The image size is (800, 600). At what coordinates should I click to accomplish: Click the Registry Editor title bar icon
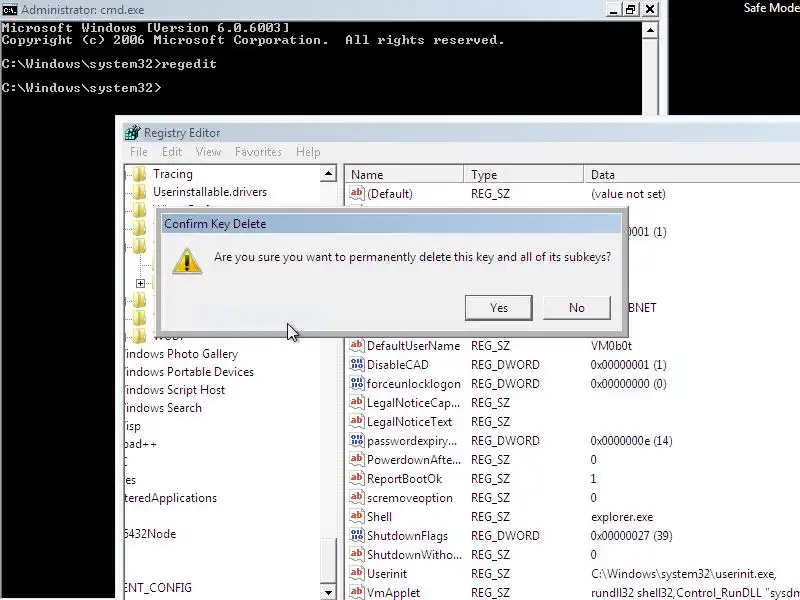tap(133, 133)
